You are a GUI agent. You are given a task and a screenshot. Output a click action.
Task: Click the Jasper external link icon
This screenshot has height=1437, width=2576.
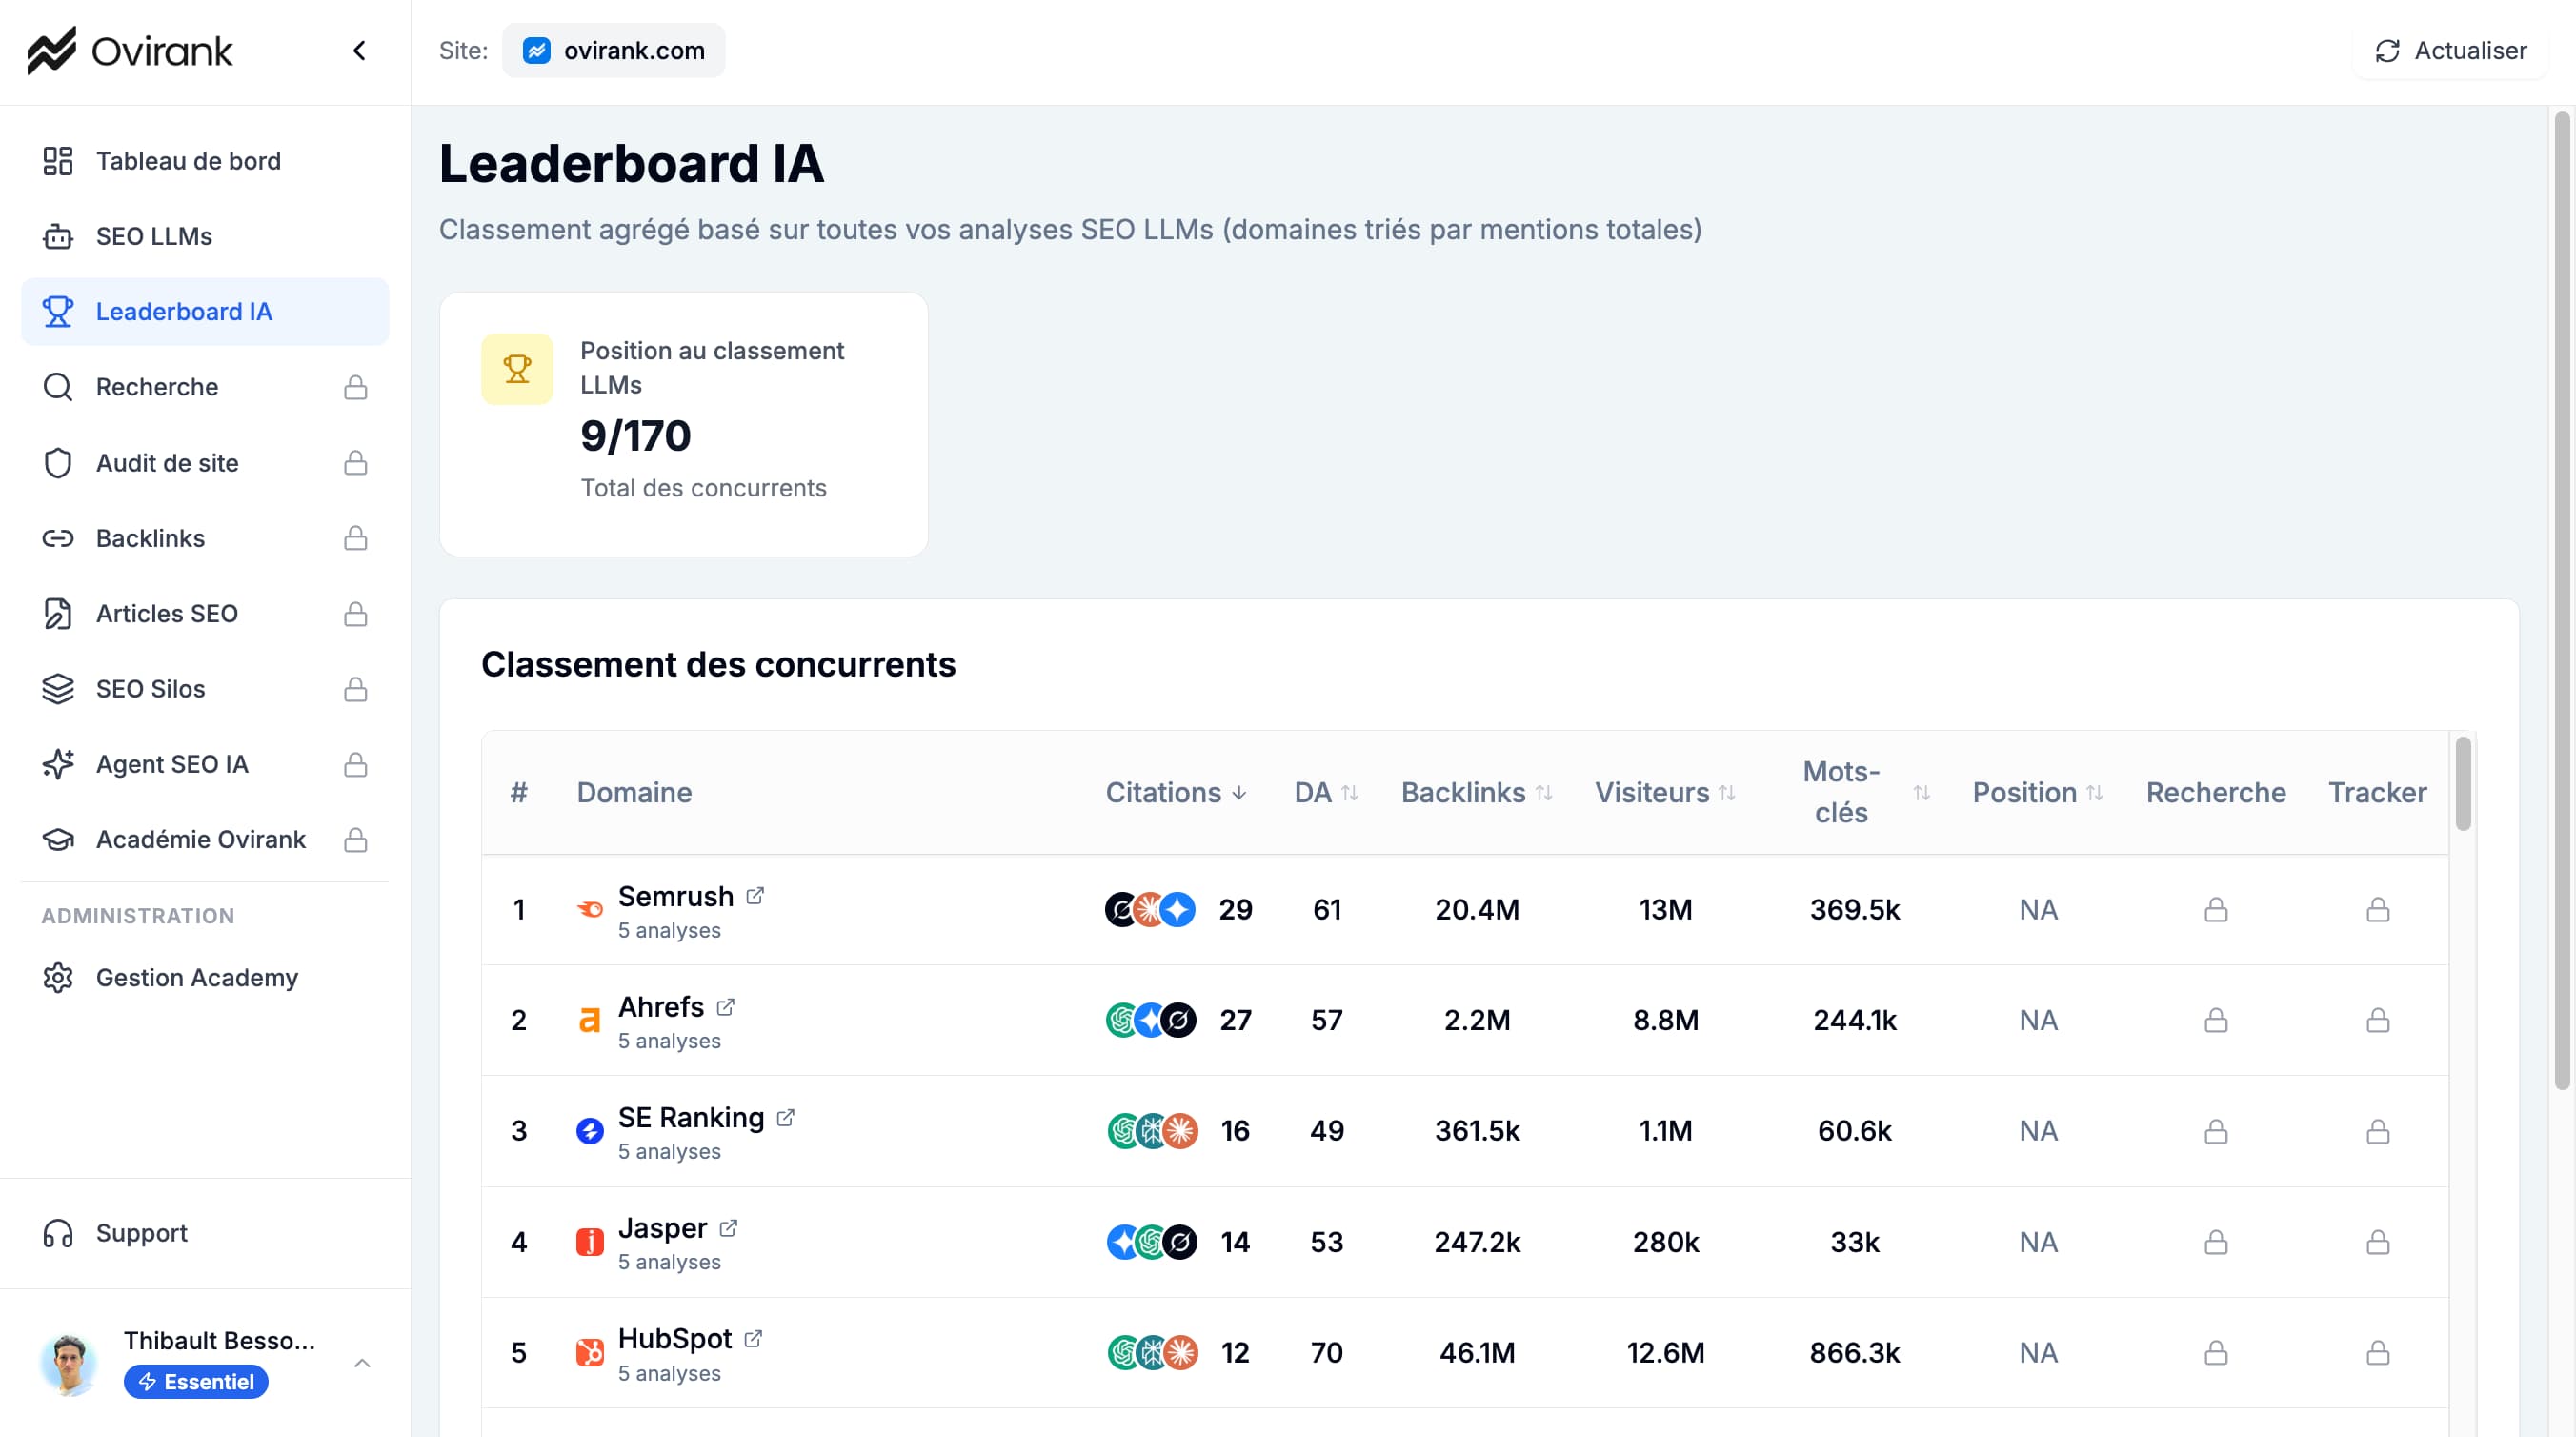click(728, 1227)
